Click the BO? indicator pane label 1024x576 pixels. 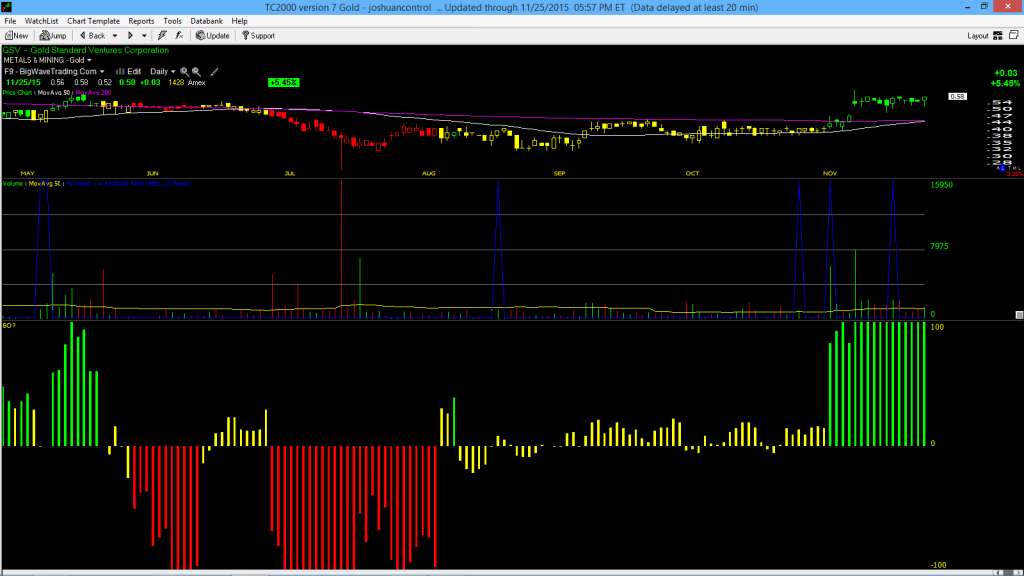9,325
